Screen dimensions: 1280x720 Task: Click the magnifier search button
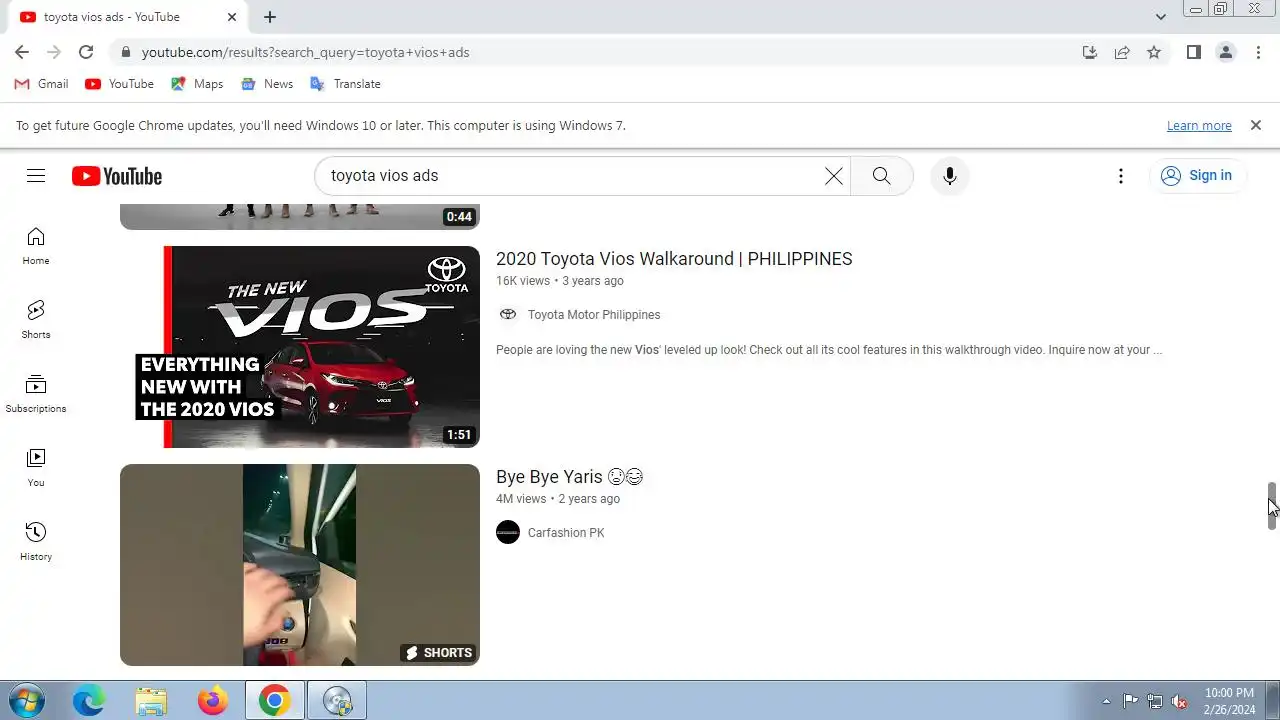(x=881, y=176)
